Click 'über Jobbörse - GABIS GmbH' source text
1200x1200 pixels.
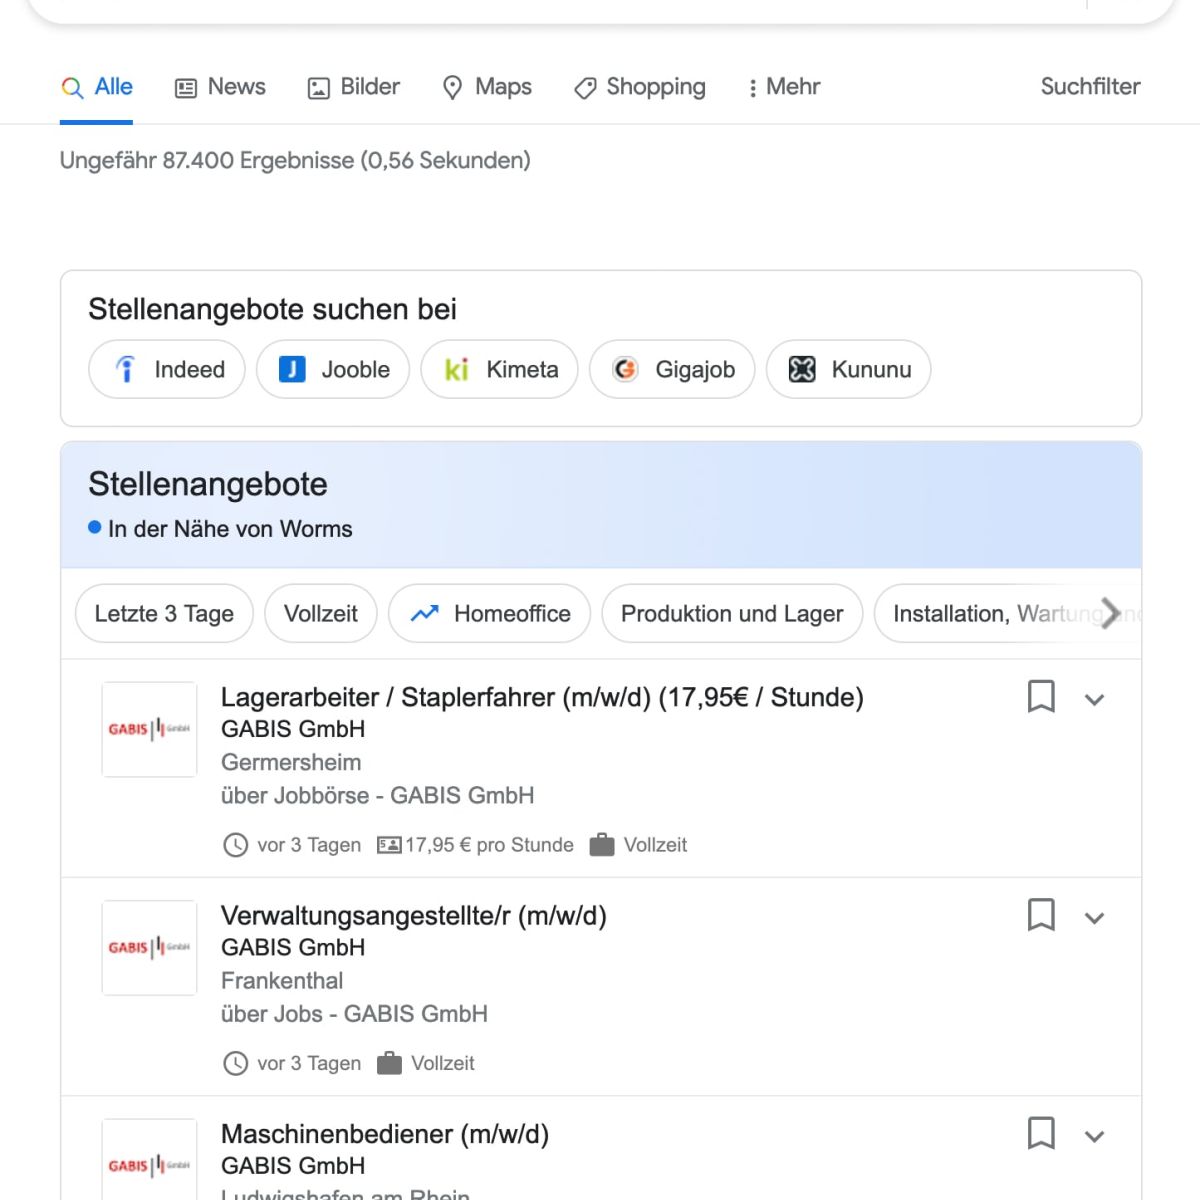pos(378,796)
